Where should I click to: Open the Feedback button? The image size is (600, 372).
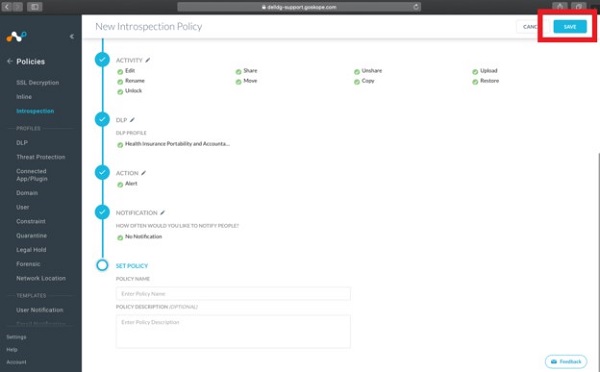(x=566, y=361)
